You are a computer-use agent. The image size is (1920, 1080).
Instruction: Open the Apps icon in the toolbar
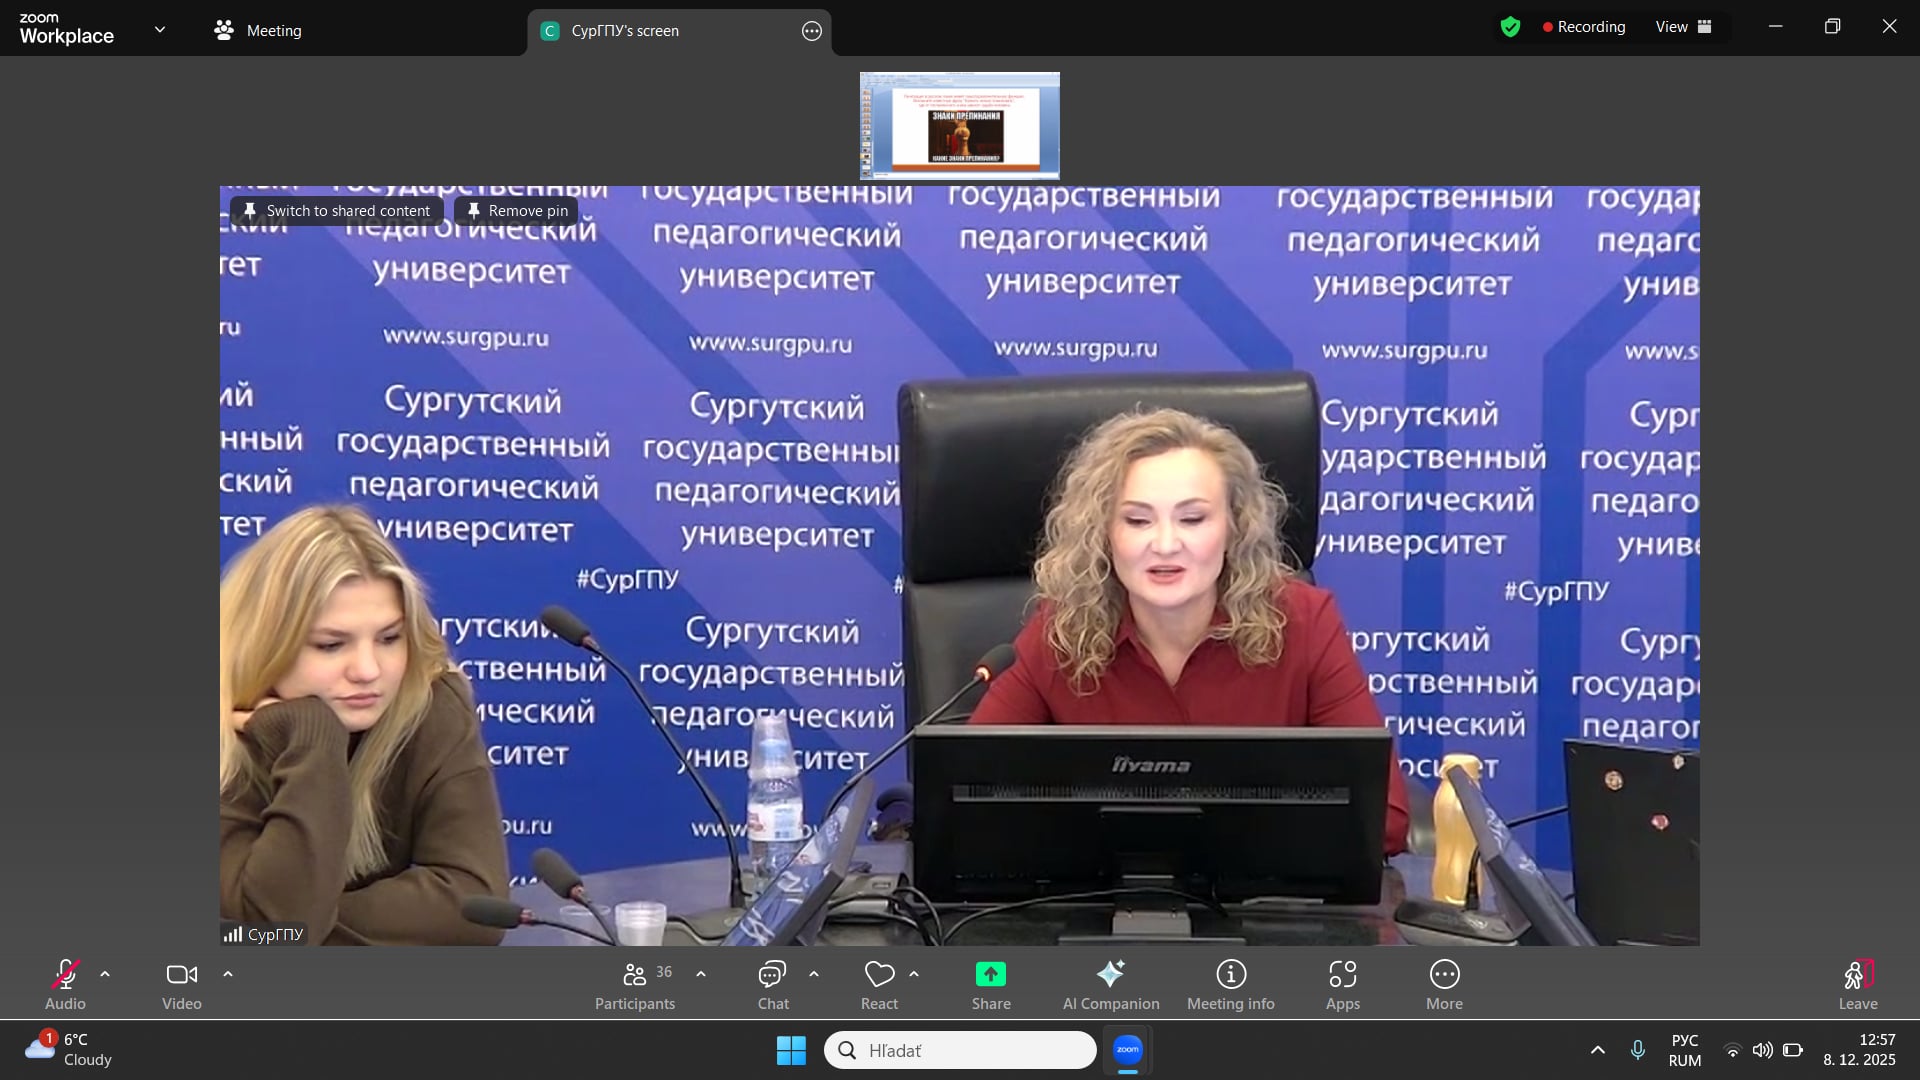[1342, 974]
